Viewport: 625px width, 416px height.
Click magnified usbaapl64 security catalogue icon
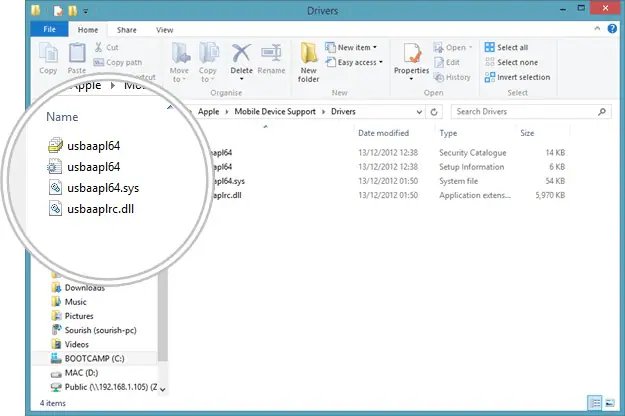point(55,145)
